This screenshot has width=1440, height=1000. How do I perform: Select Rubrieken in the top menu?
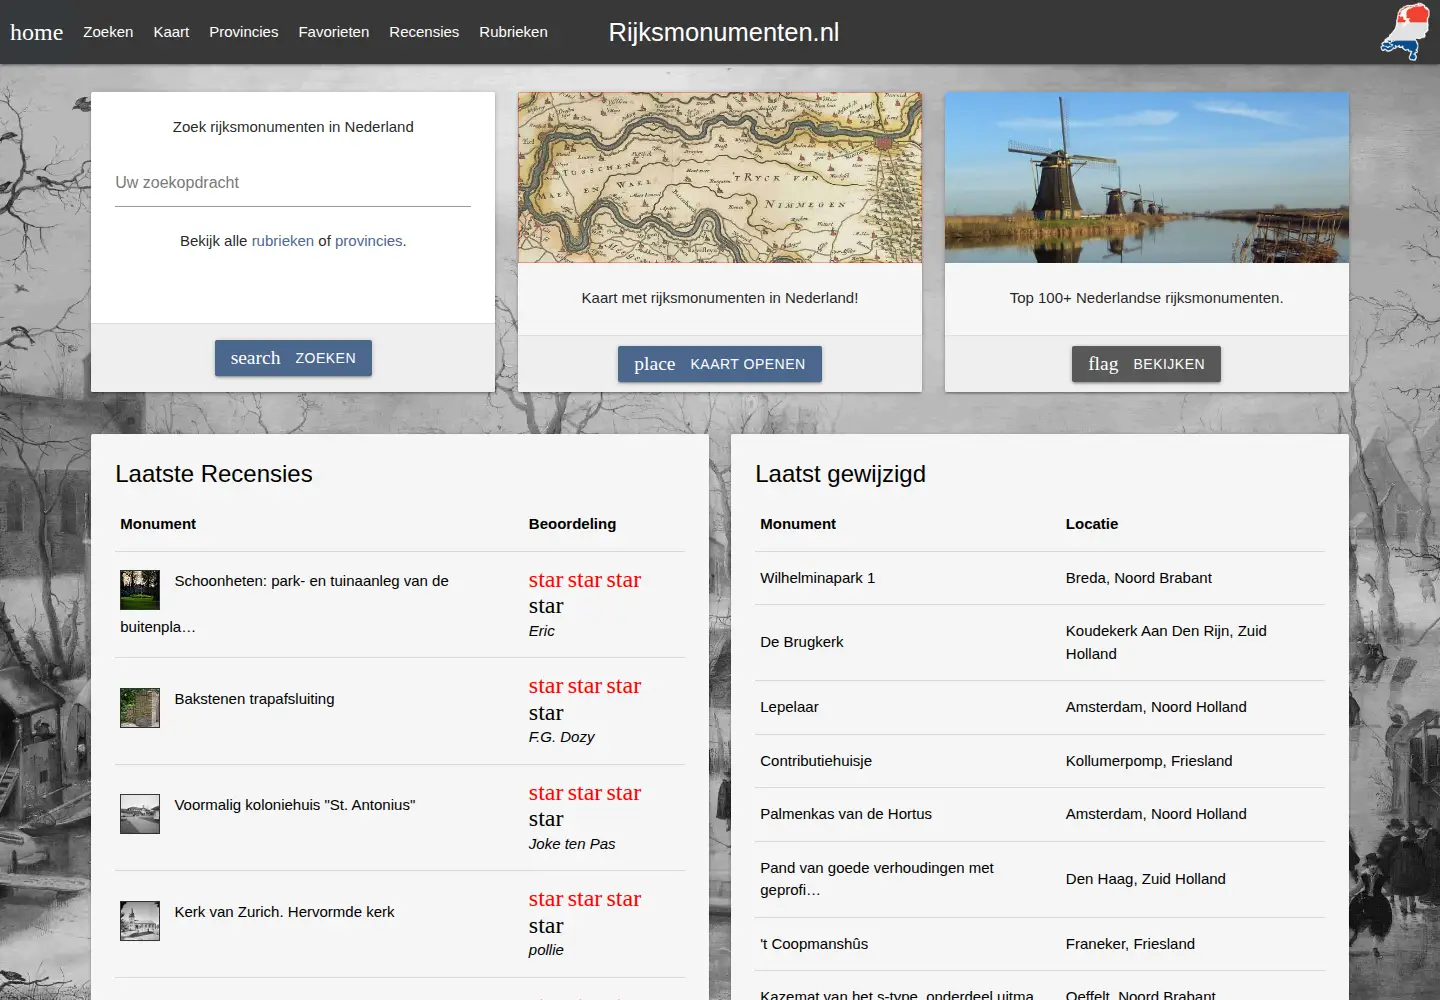tap(513, 32)
